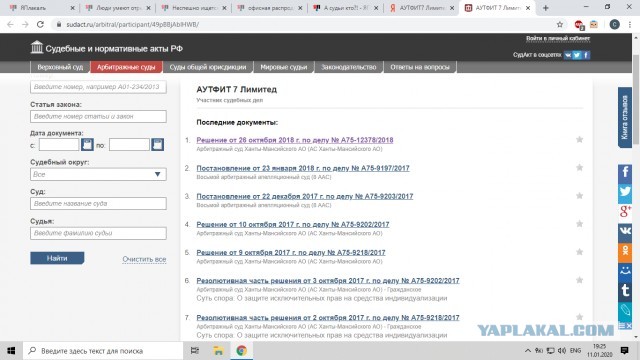Open the Книга отзывов feedback side tab
This screenshot has height=360, width=640.
coord(625,118)
